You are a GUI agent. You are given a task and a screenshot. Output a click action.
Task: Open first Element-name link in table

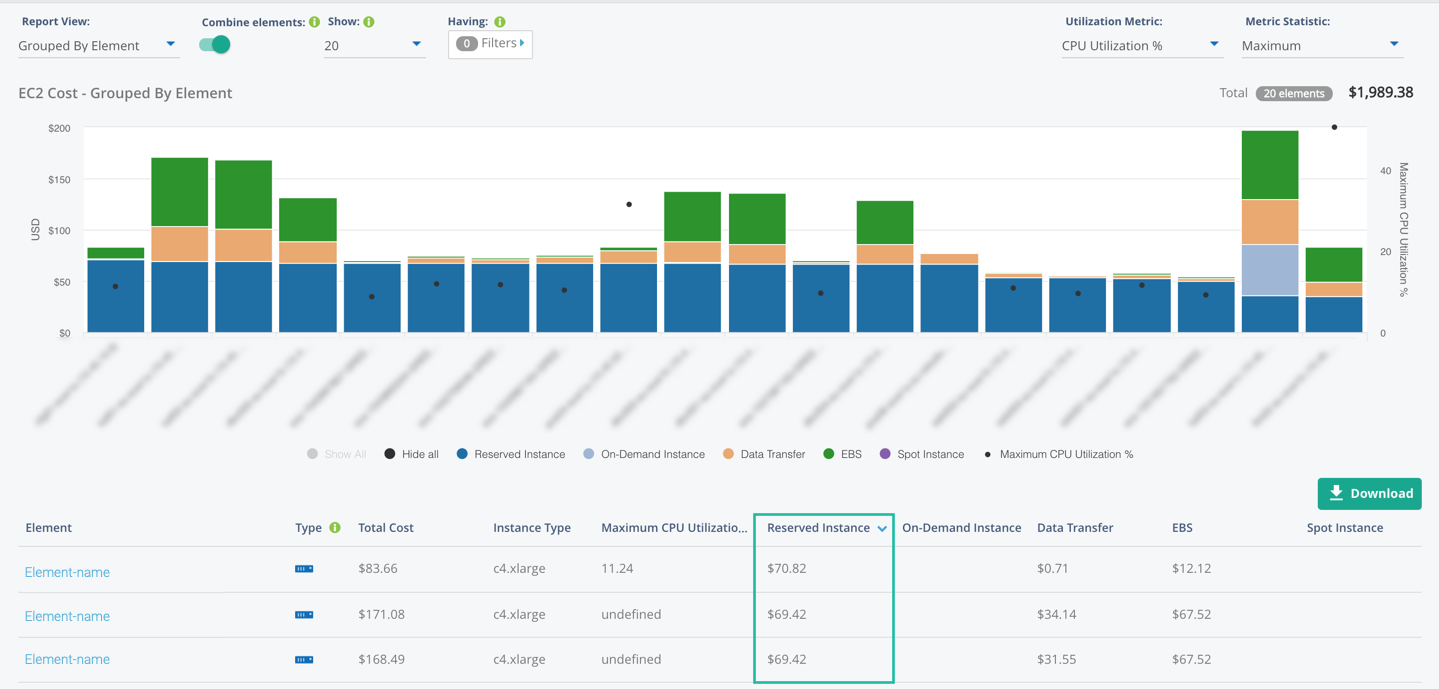67,572
